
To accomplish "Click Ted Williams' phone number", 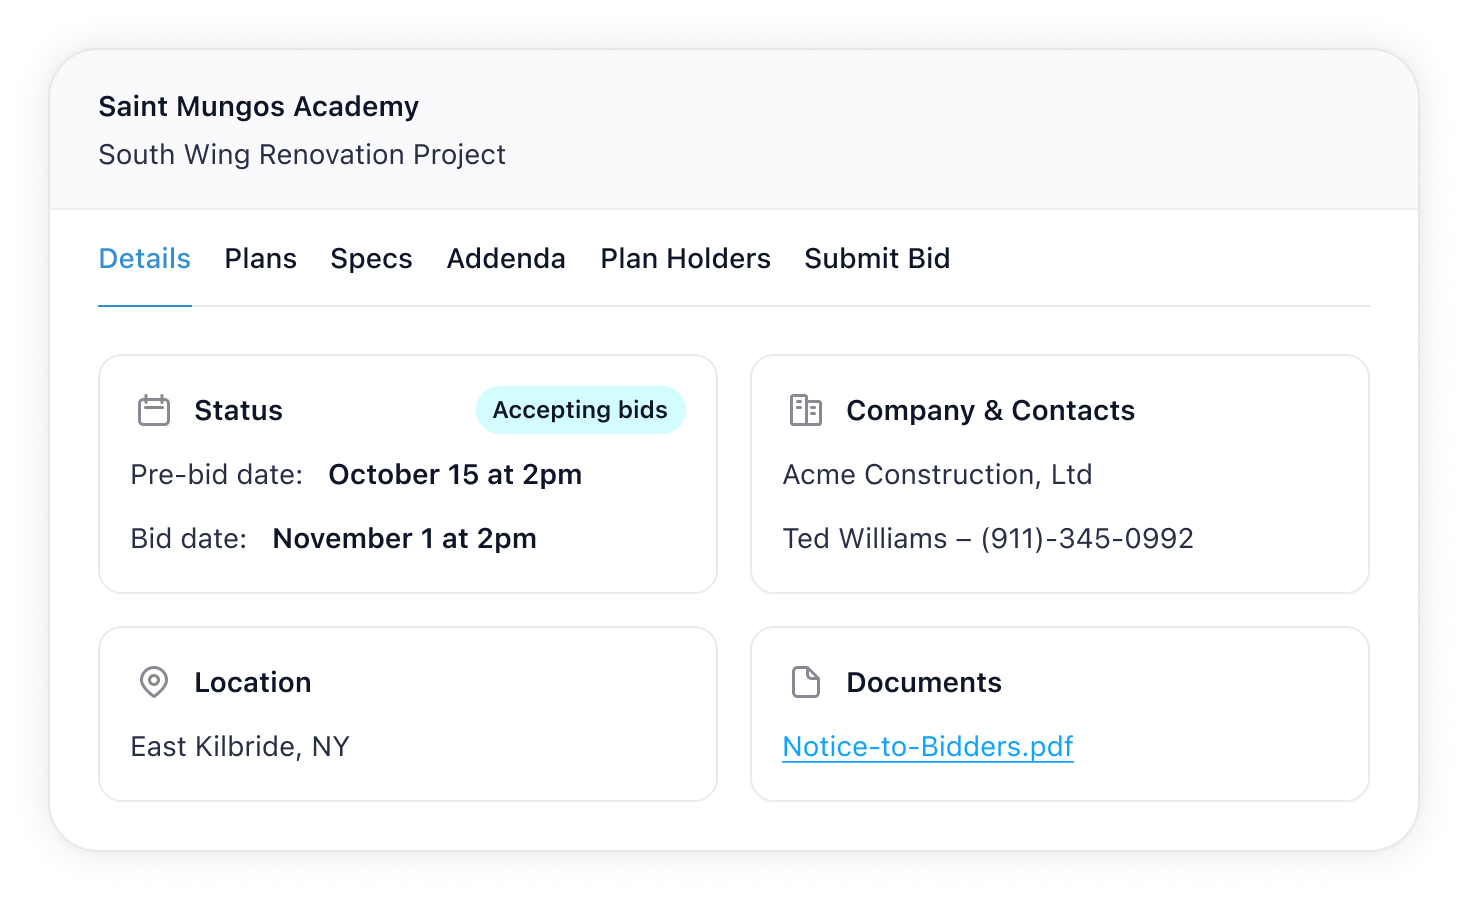I will pyautogui.click(x=1090, y=538).
